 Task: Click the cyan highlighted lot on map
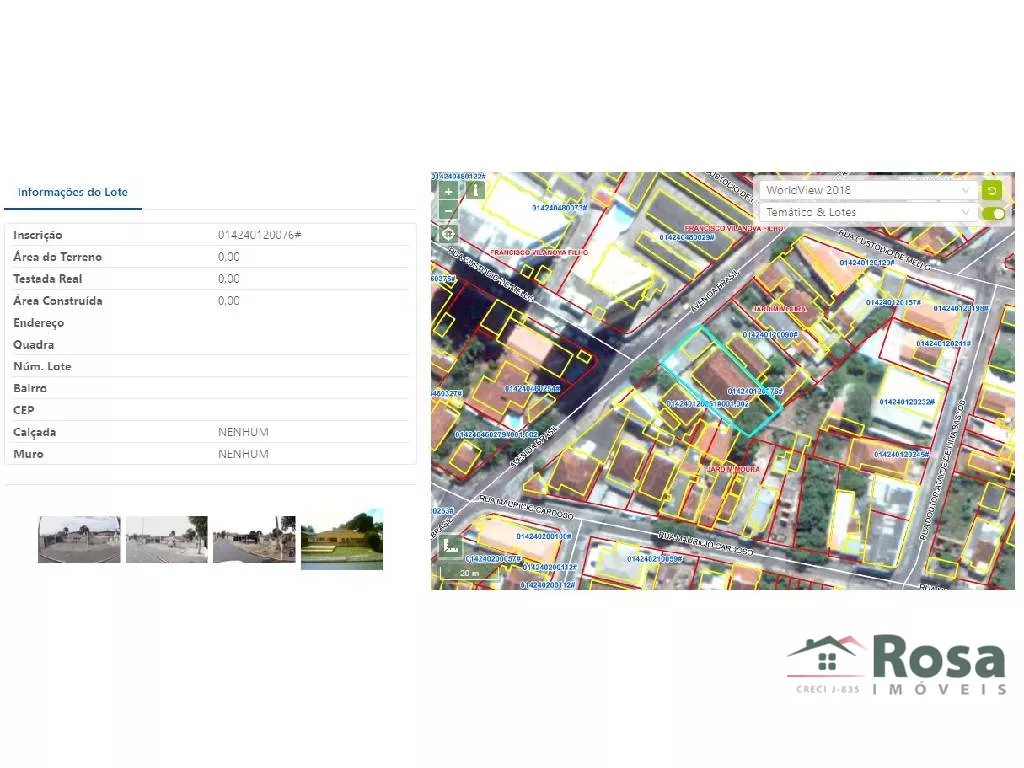tap(722, 380)
